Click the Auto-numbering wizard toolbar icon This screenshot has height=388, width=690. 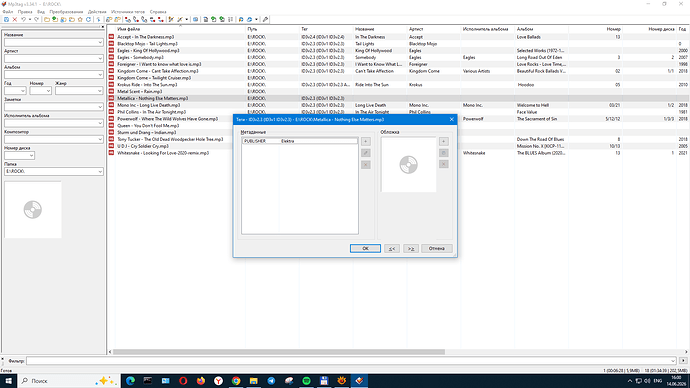[x=231, y=19]
